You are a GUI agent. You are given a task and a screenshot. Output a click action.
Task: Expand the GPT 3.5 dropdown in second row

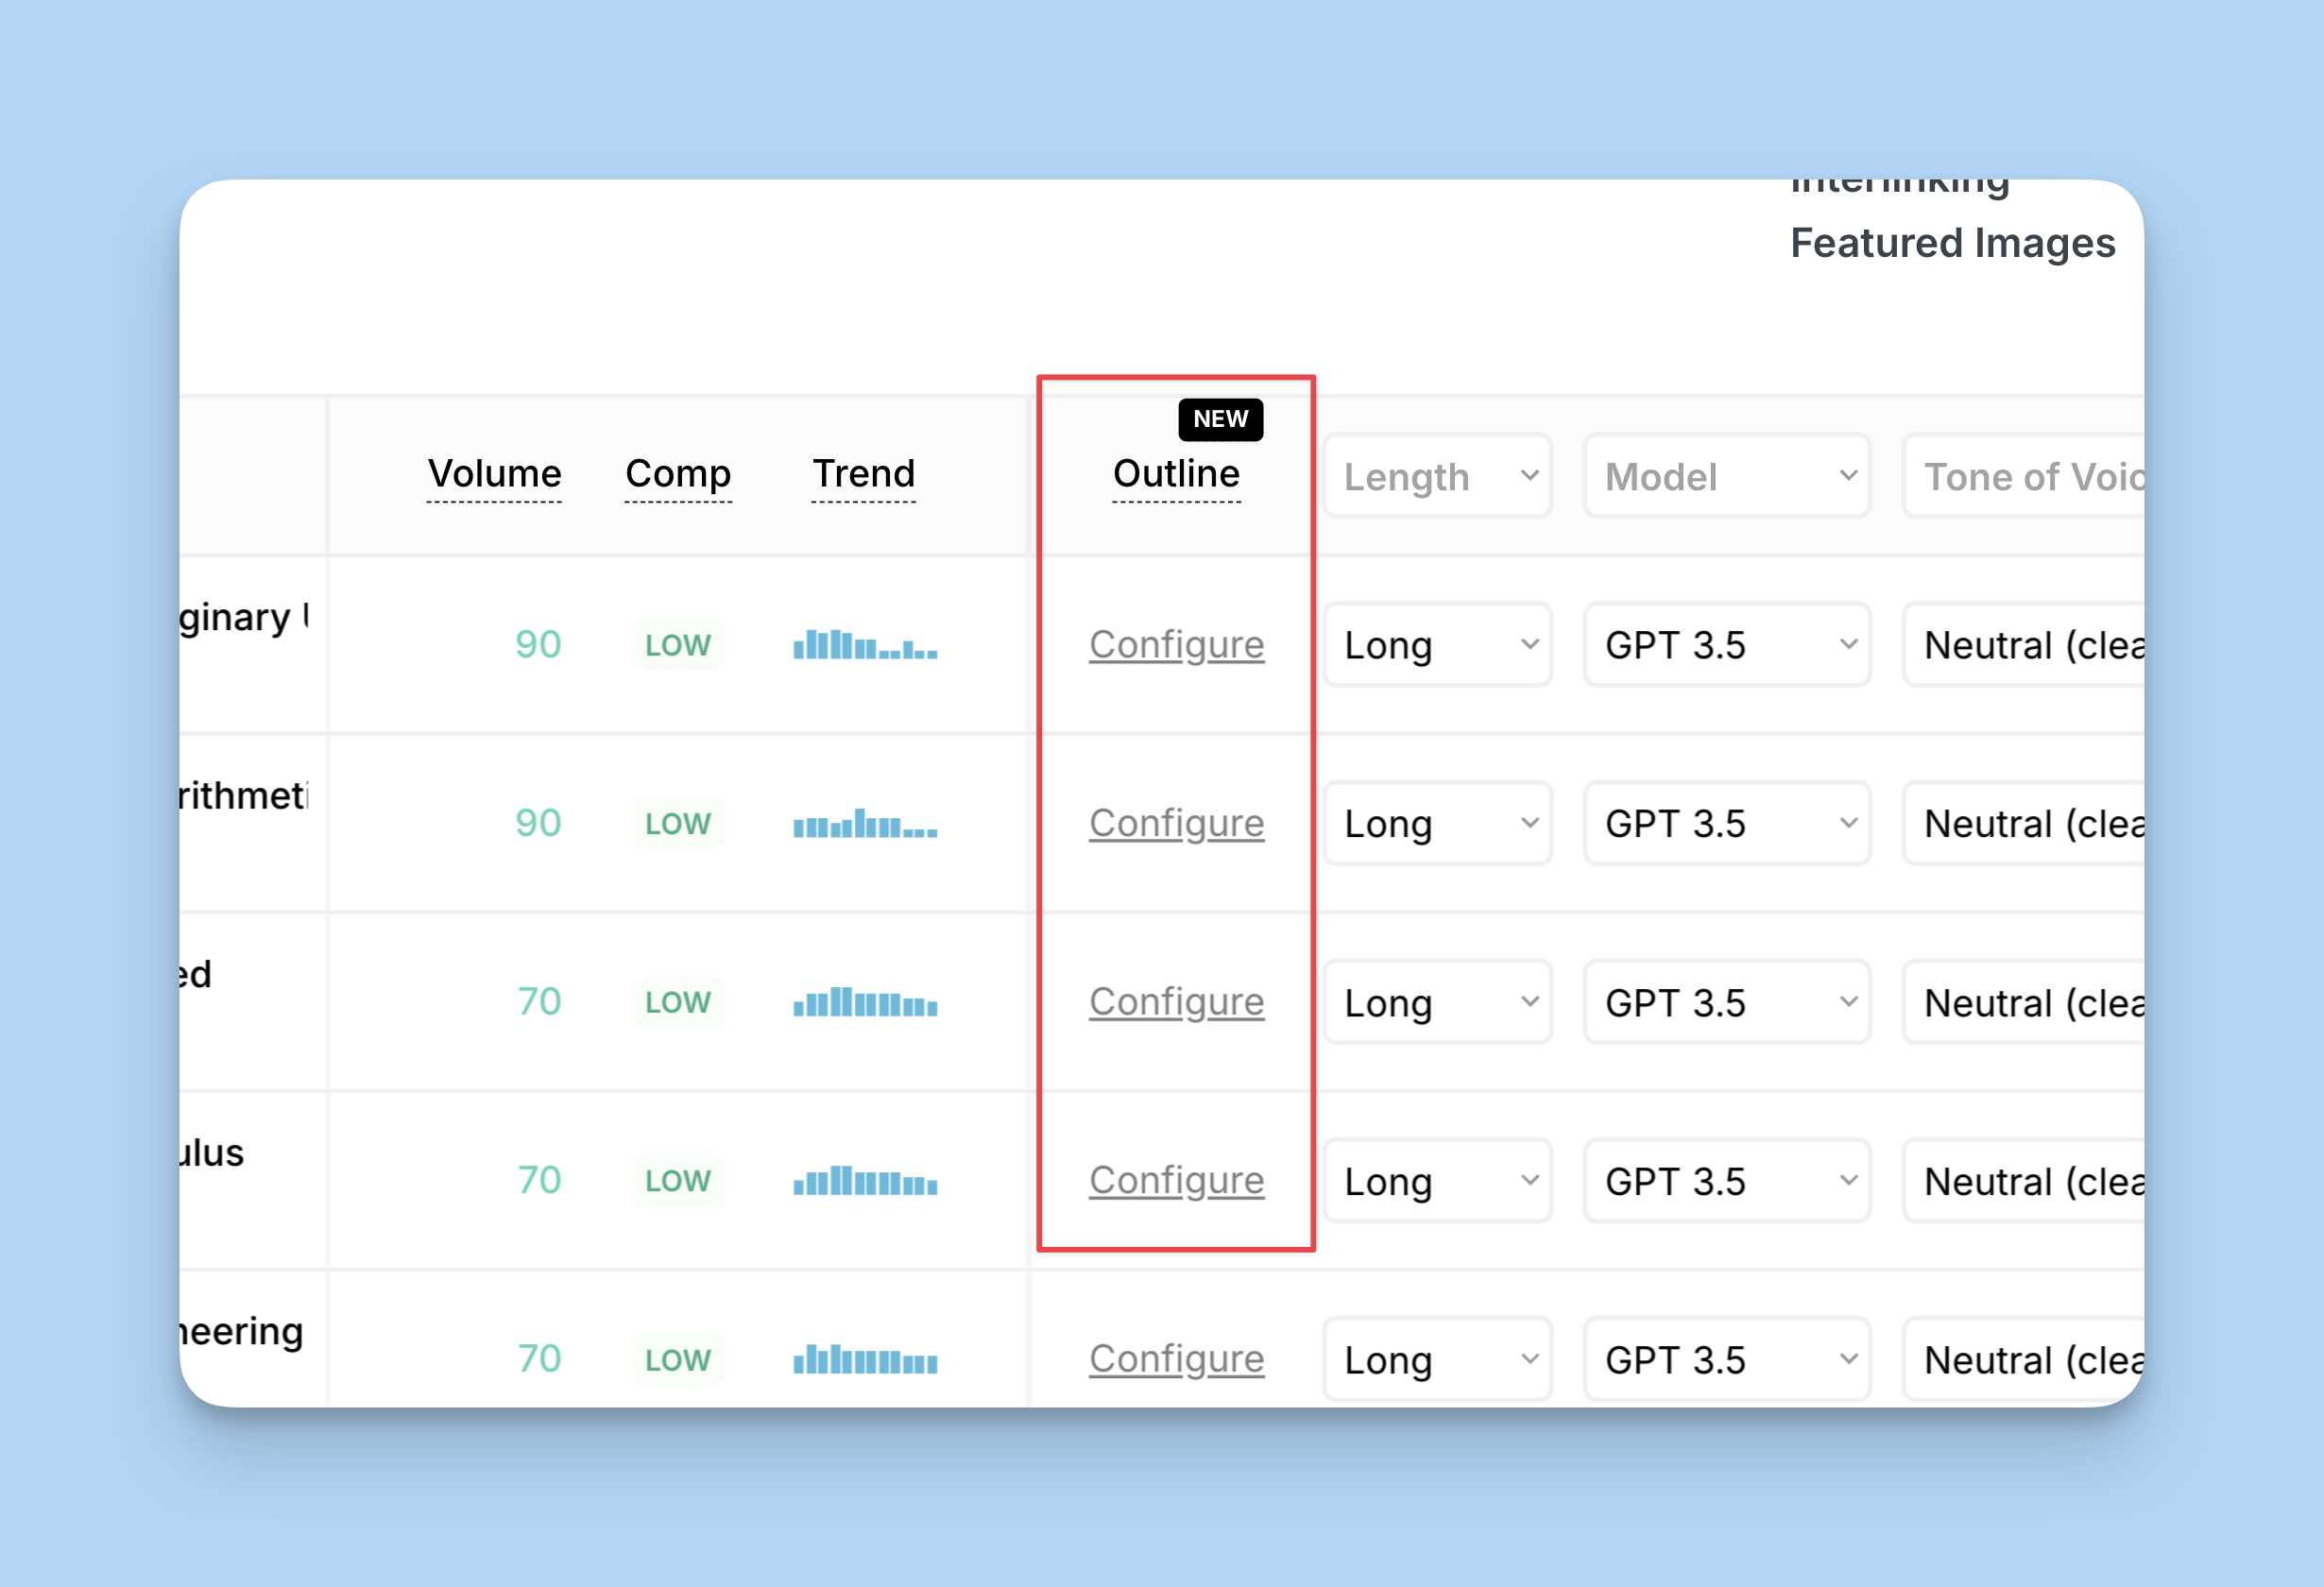1727,824
